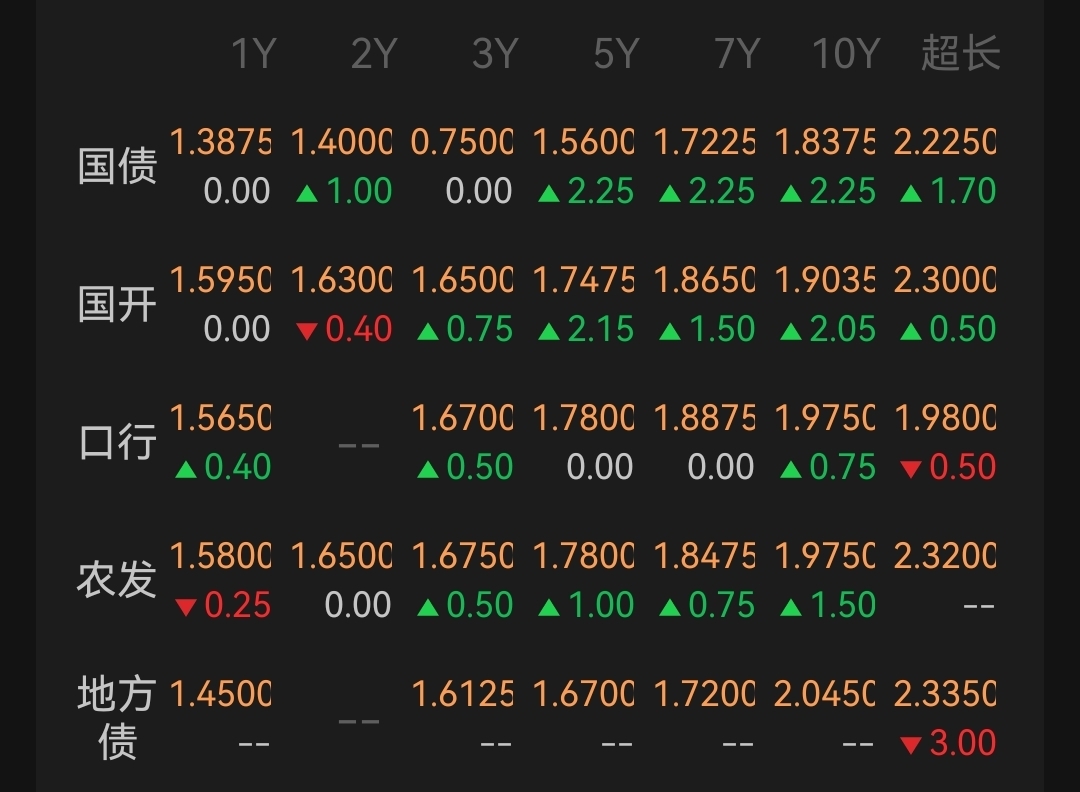Image resolution: width=1080 pixels, height=792 pixels.
Task: Click red down arrow beside 农发 0.25 change
Action: 186,607
